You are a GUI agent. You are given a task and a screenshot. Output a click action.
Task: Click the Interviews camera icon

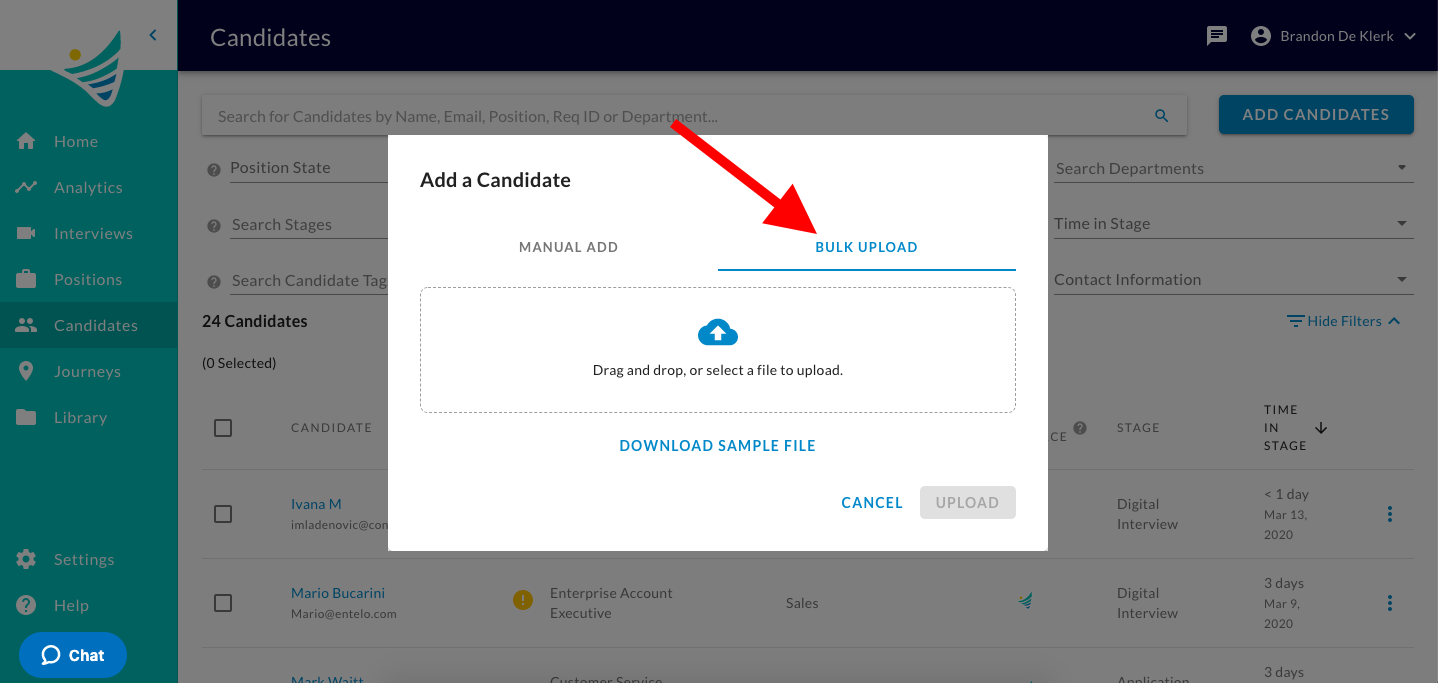[x=26, y=233]
